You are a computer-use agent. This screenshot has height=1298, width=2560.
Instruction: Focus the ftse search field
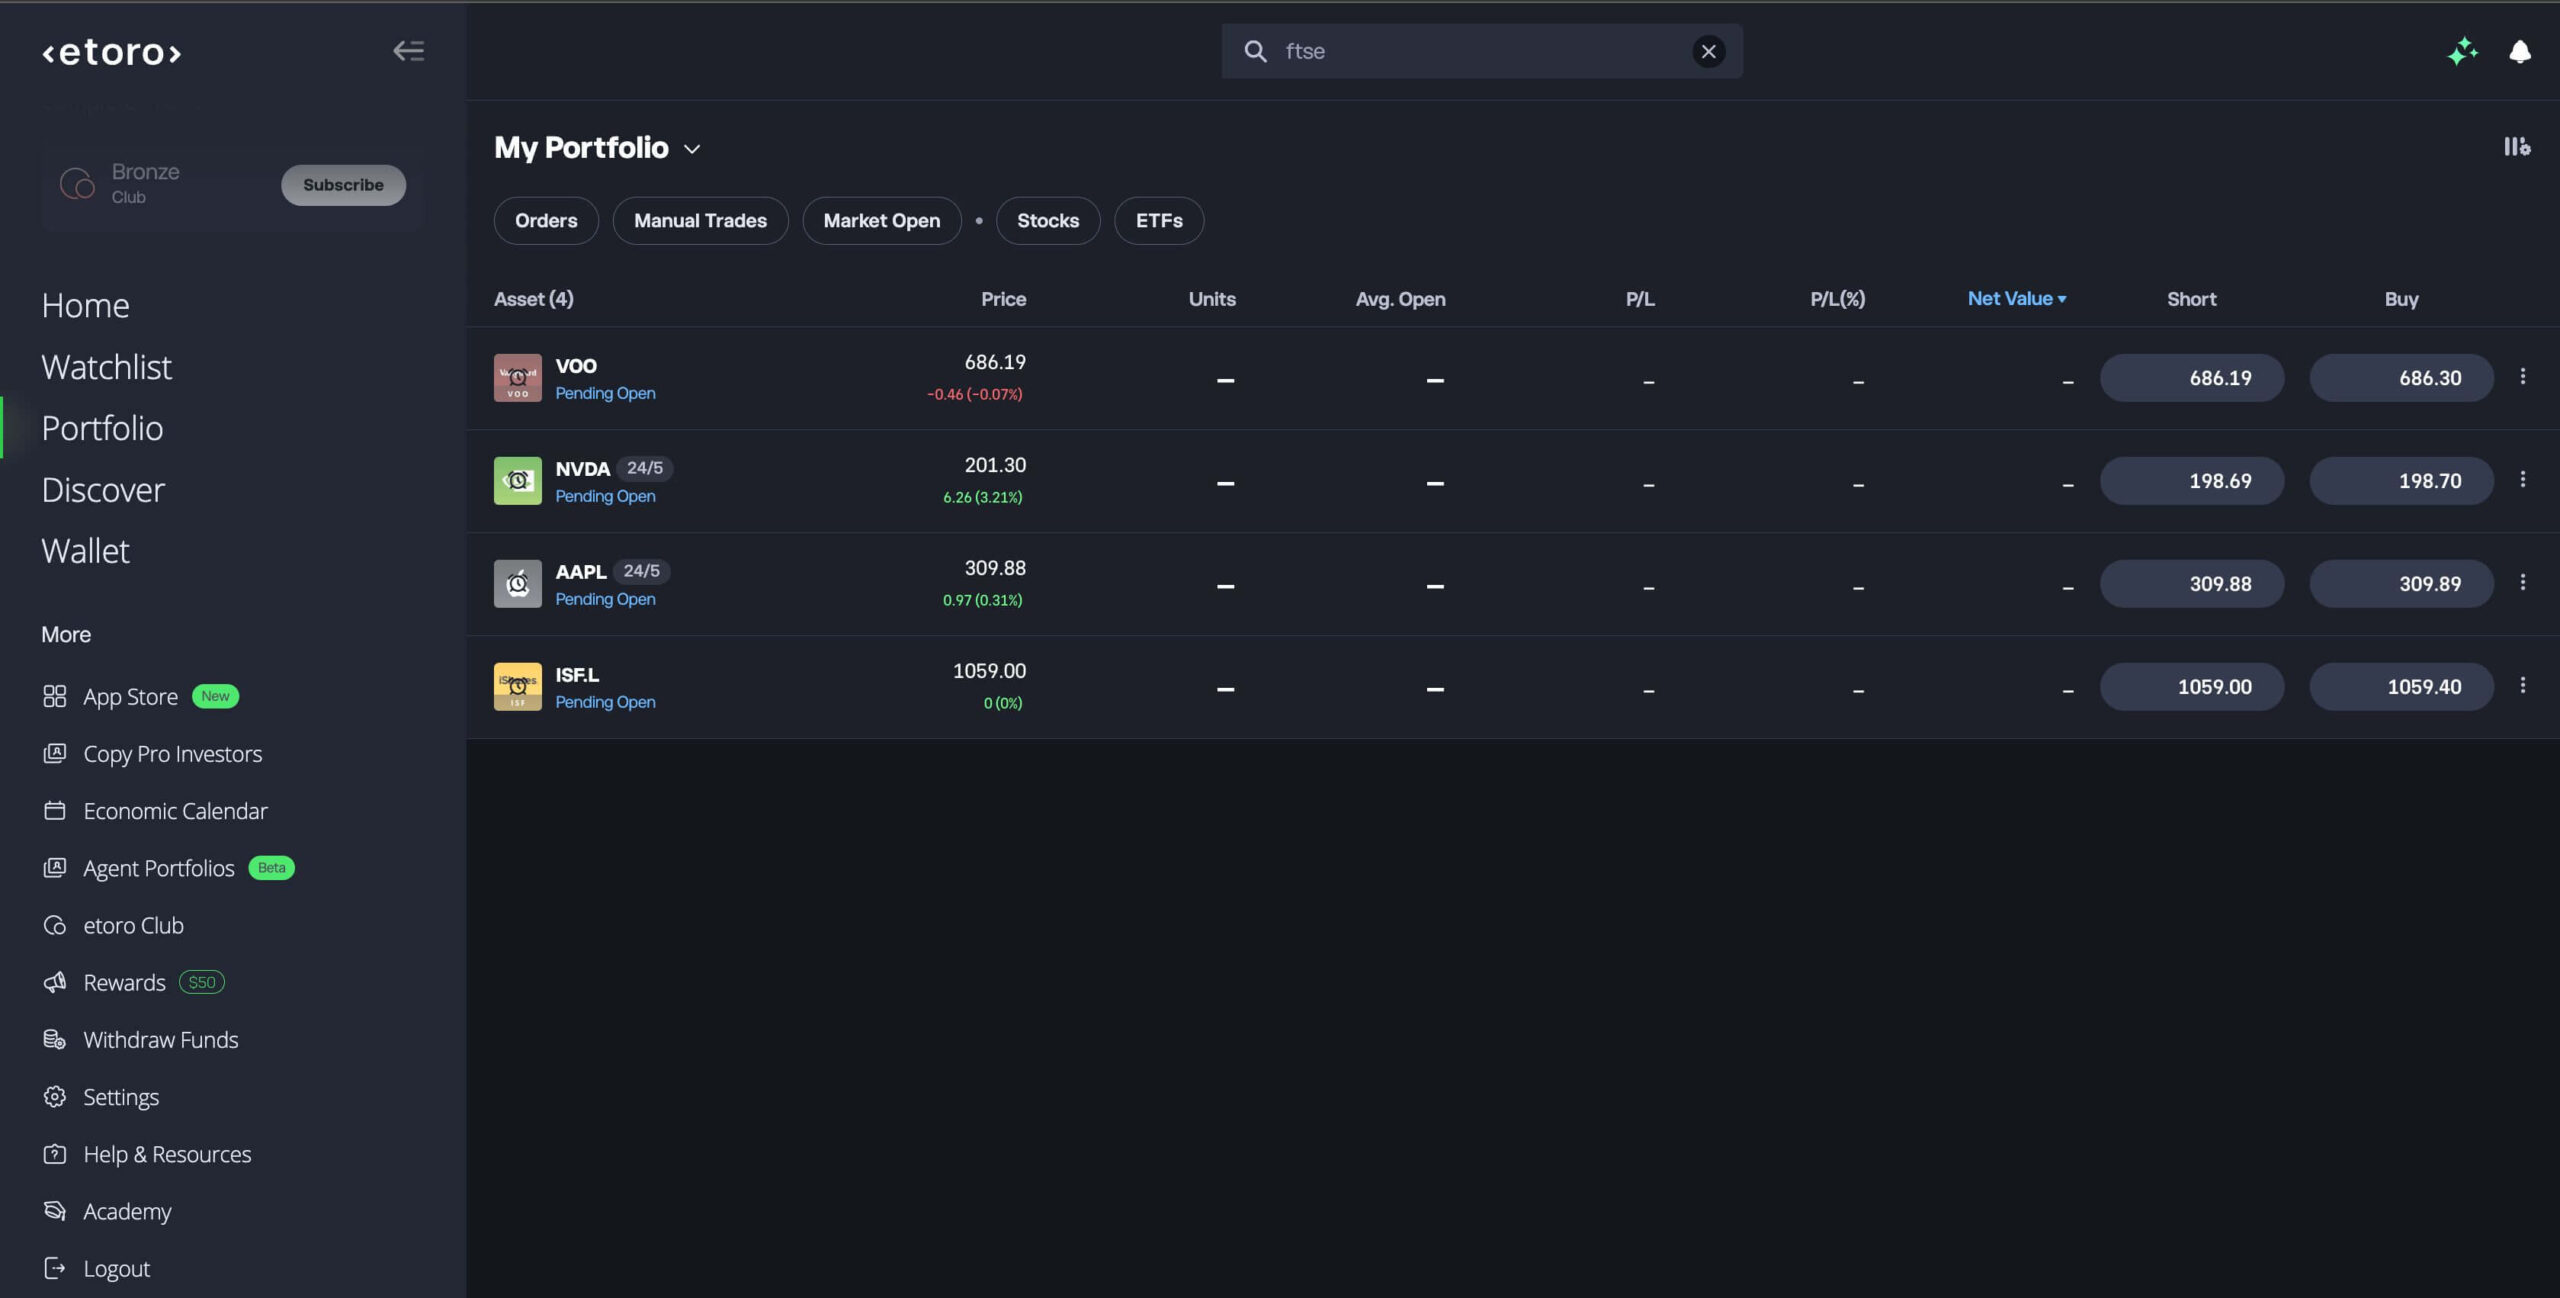(x=1481, y=51)
